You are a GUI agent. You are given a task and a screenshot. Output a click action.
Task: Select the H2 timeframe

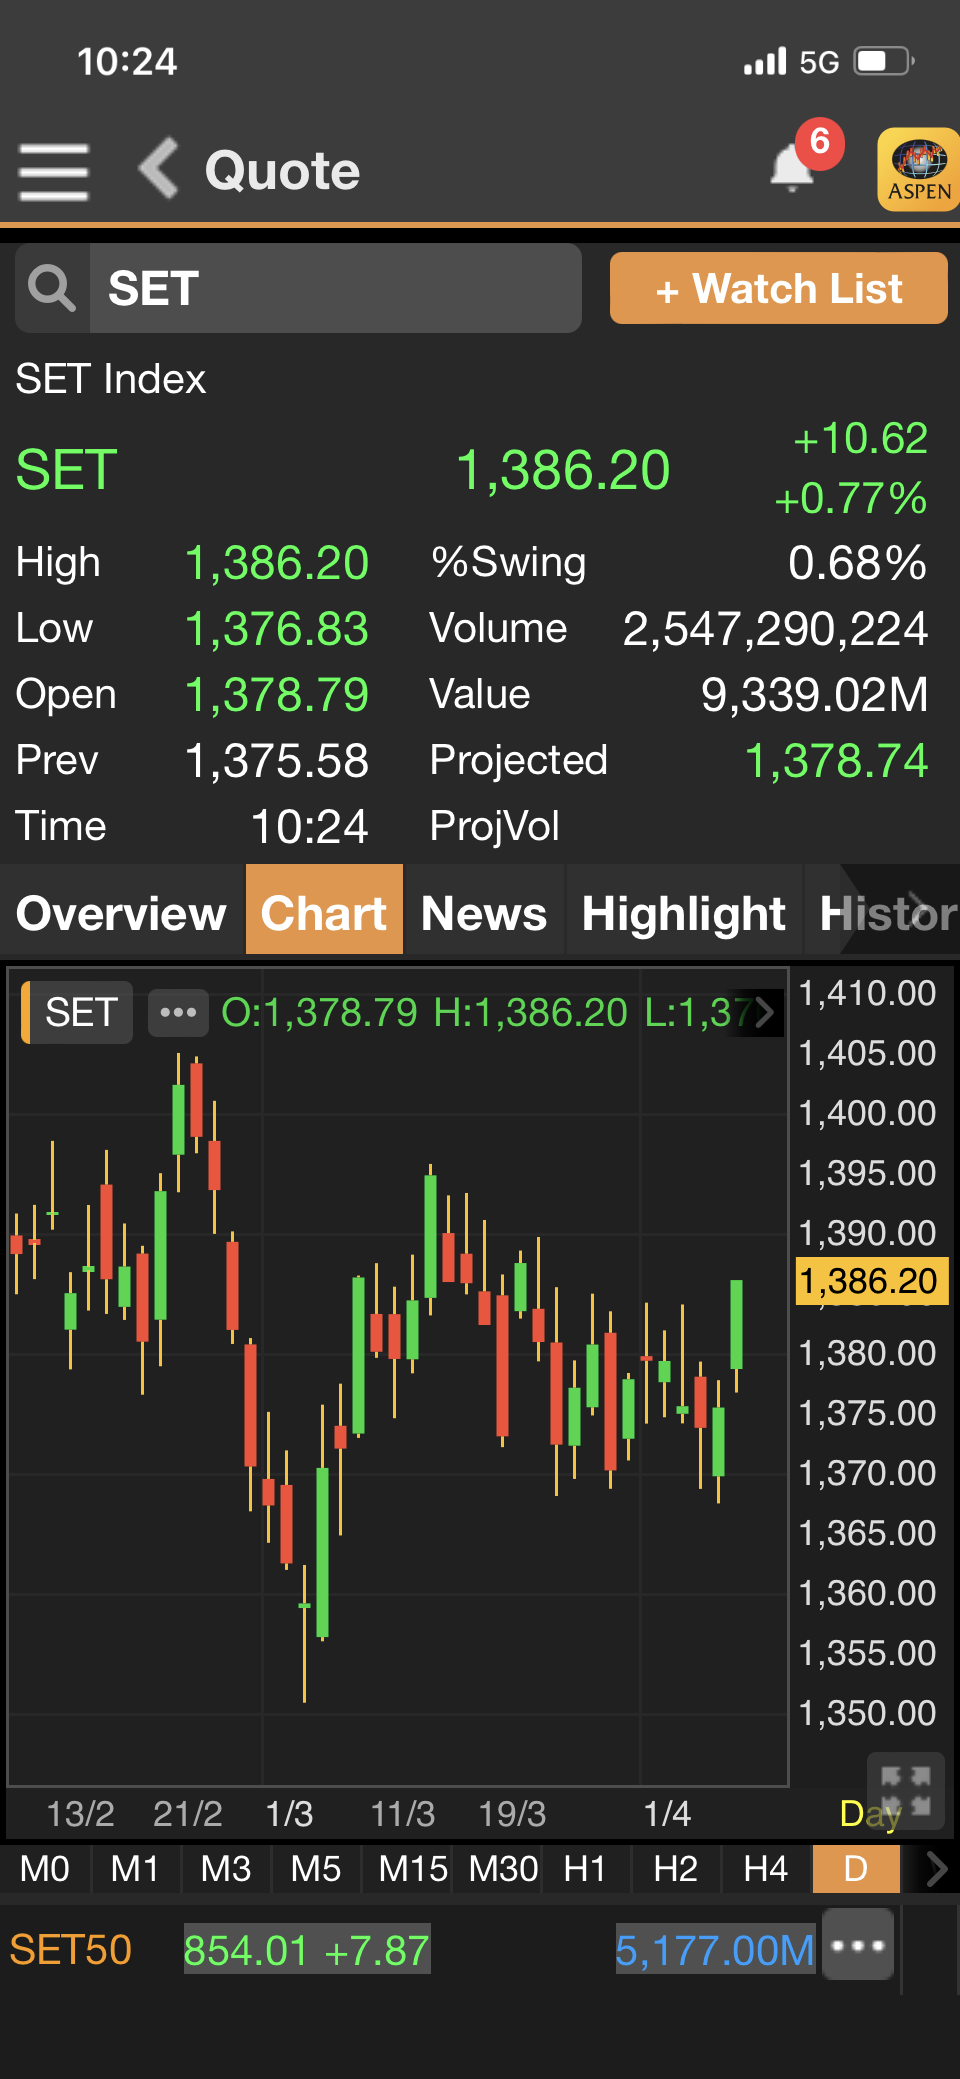675,1868
